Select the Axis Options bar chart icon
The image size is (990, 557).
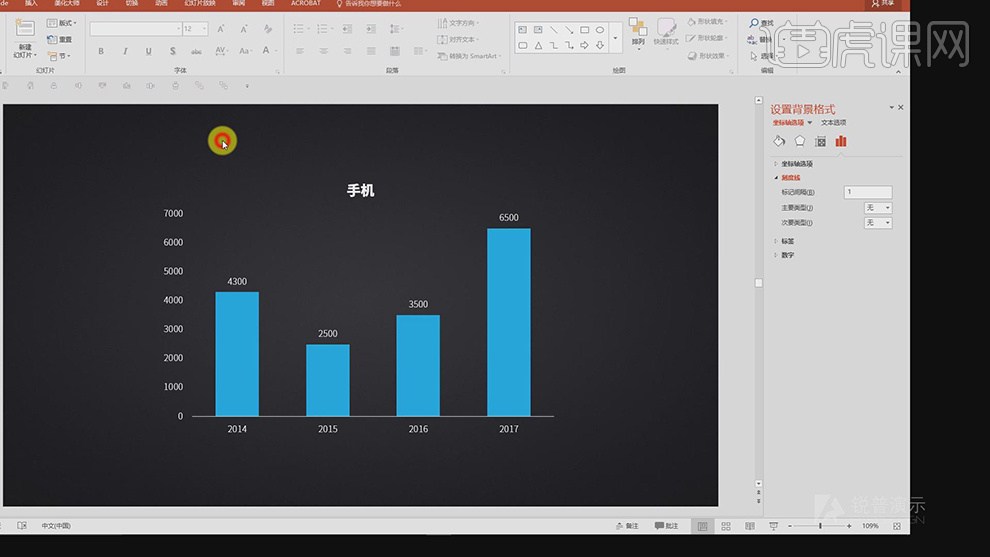click(x=841, y=141)
